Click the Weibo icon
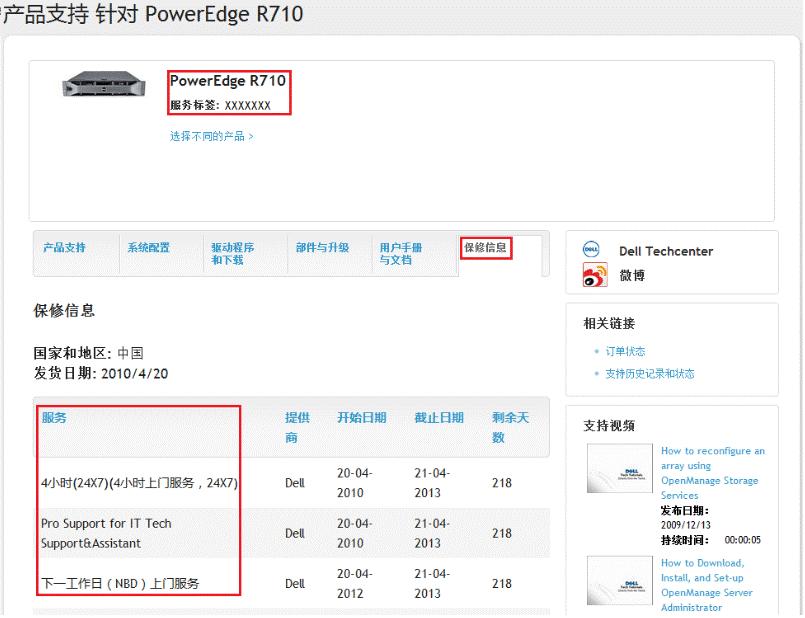Image resolution: width=805 pixels, height=618 pixels. (x=595, y=275)
